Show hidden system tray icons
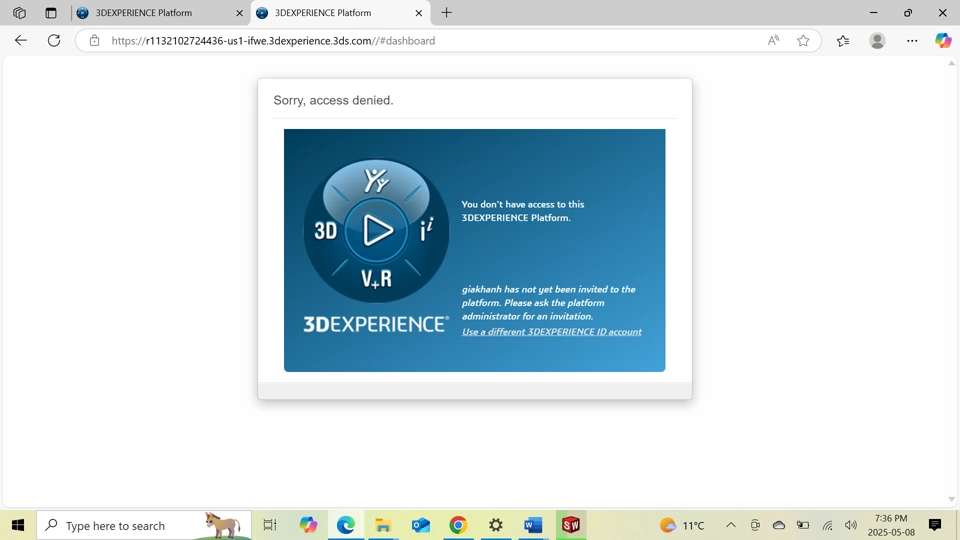The image size is (960, 540). [730, 525]
